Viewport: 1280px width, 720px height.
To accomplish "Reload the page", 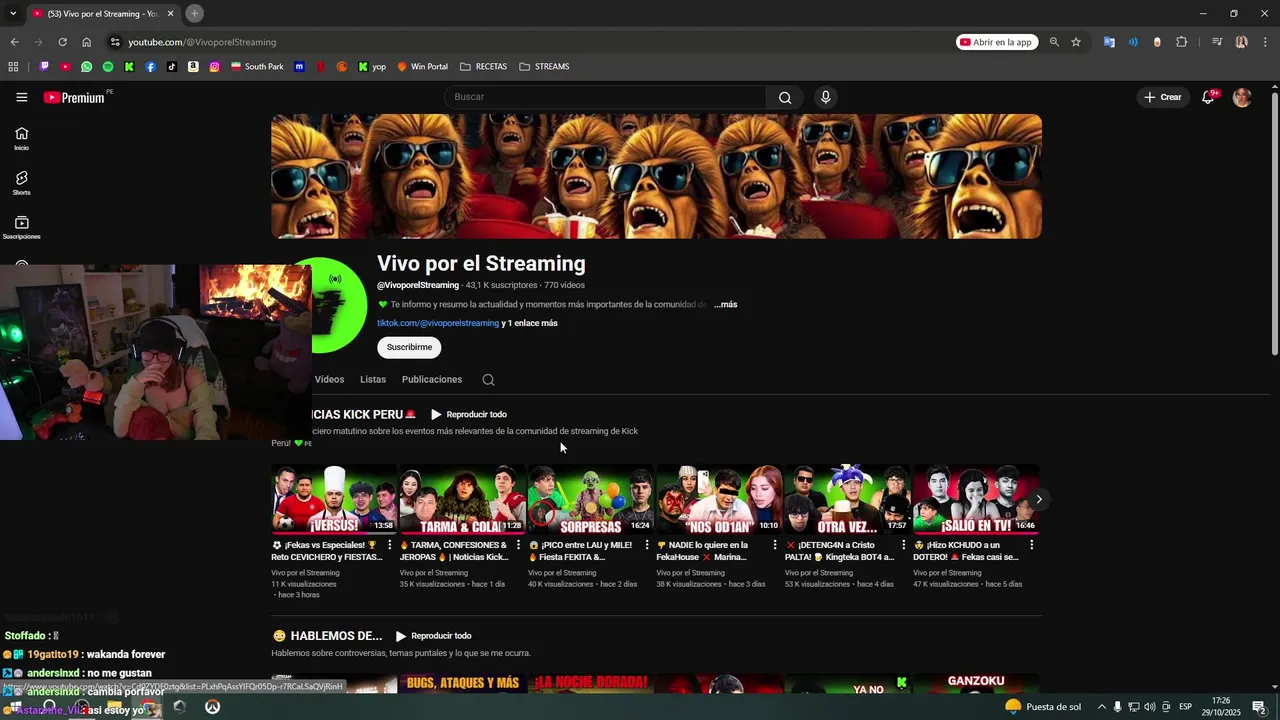I will point(62,42).
